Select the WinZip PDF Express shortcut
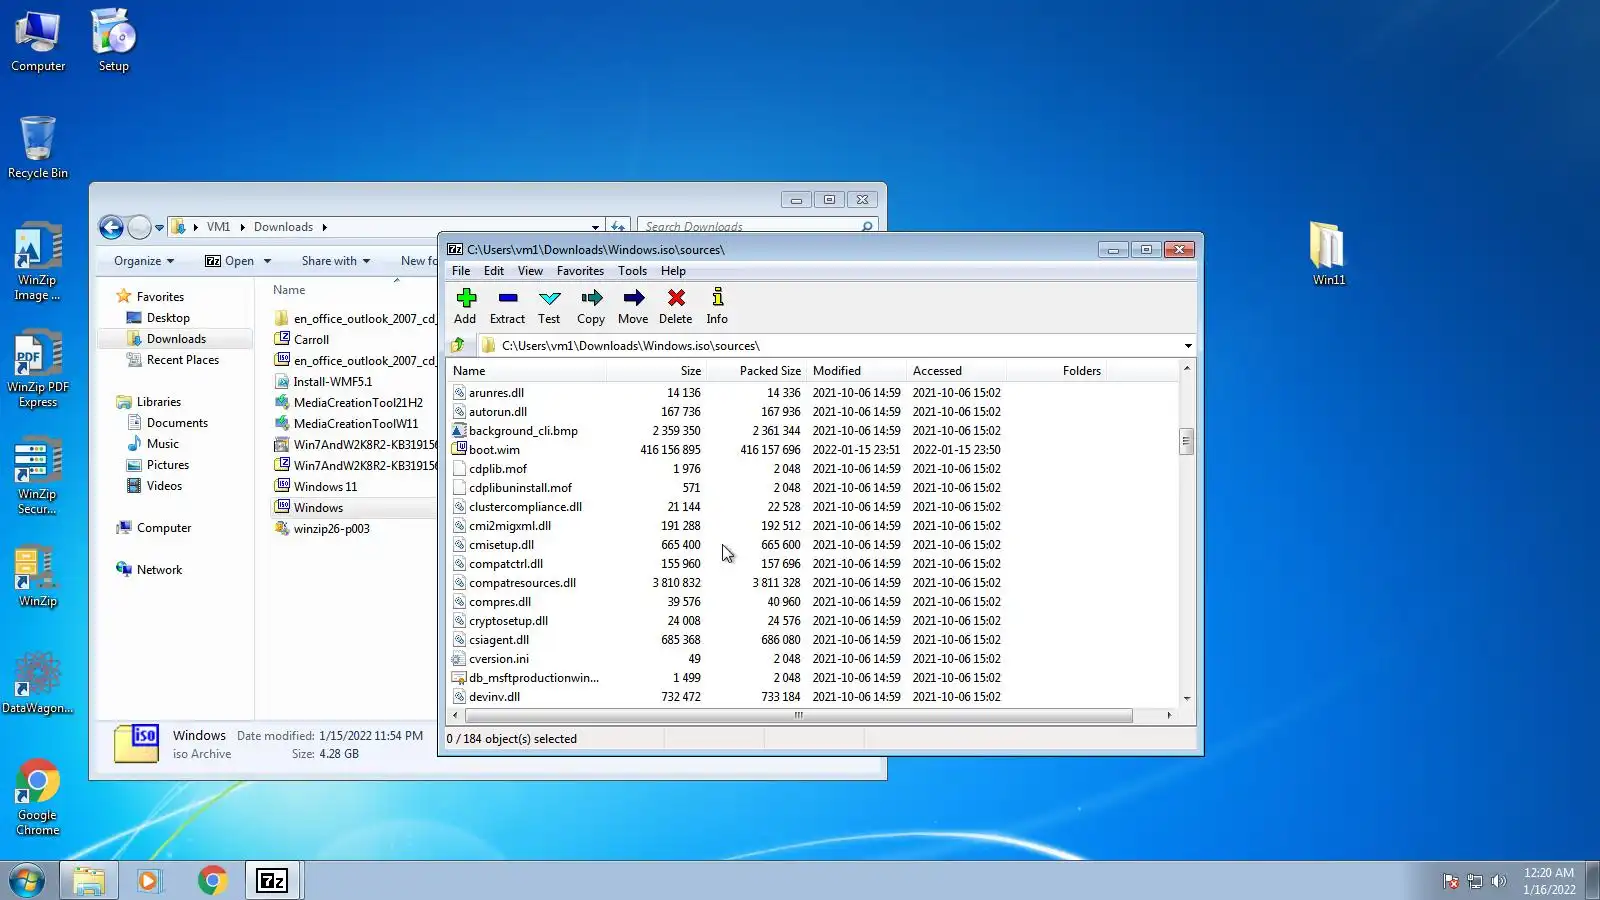 click(x=38, y=369)
